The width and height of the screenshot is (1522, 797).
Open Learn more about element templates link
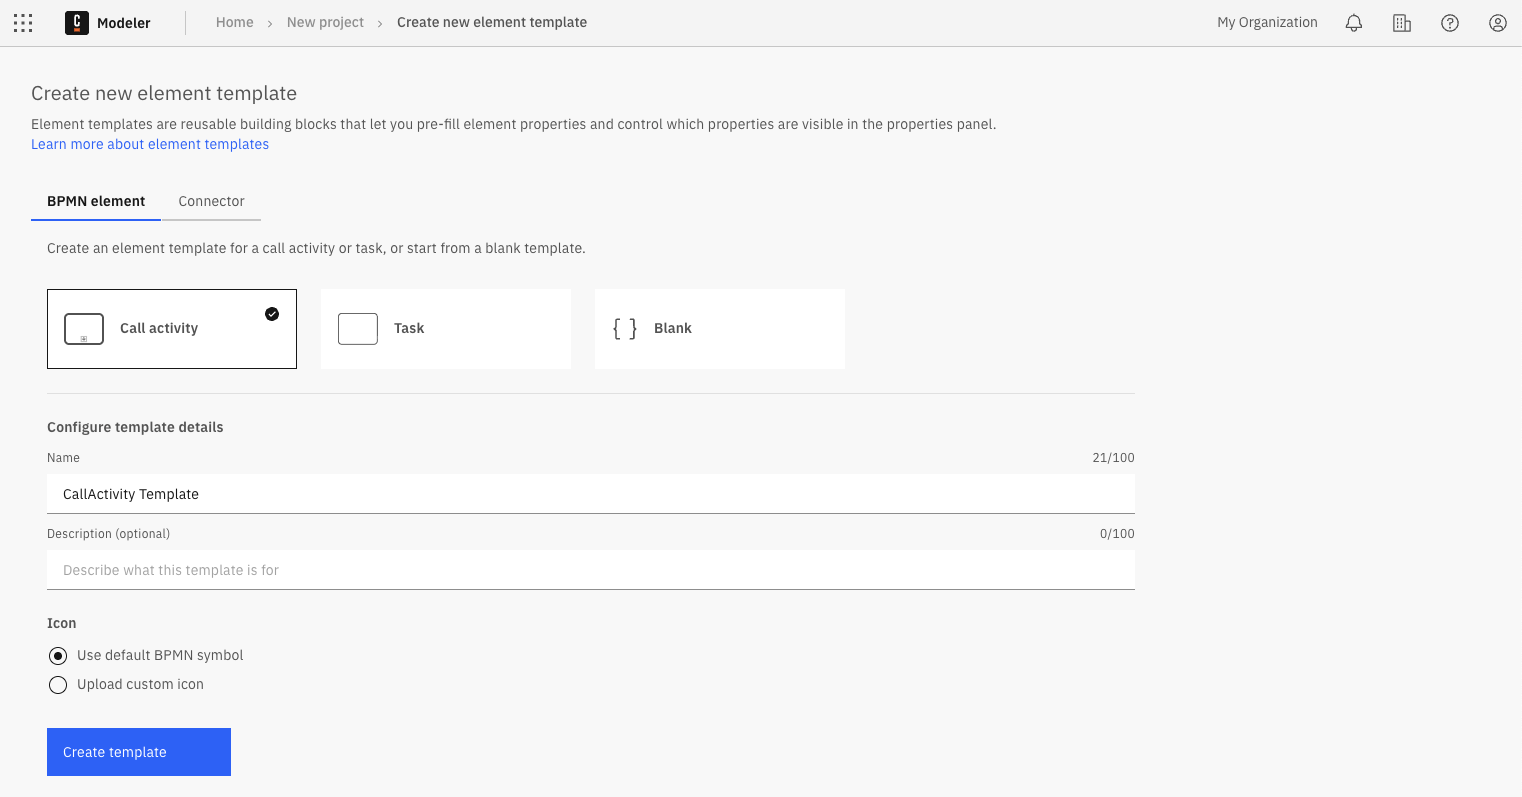(x=150, y=144)
